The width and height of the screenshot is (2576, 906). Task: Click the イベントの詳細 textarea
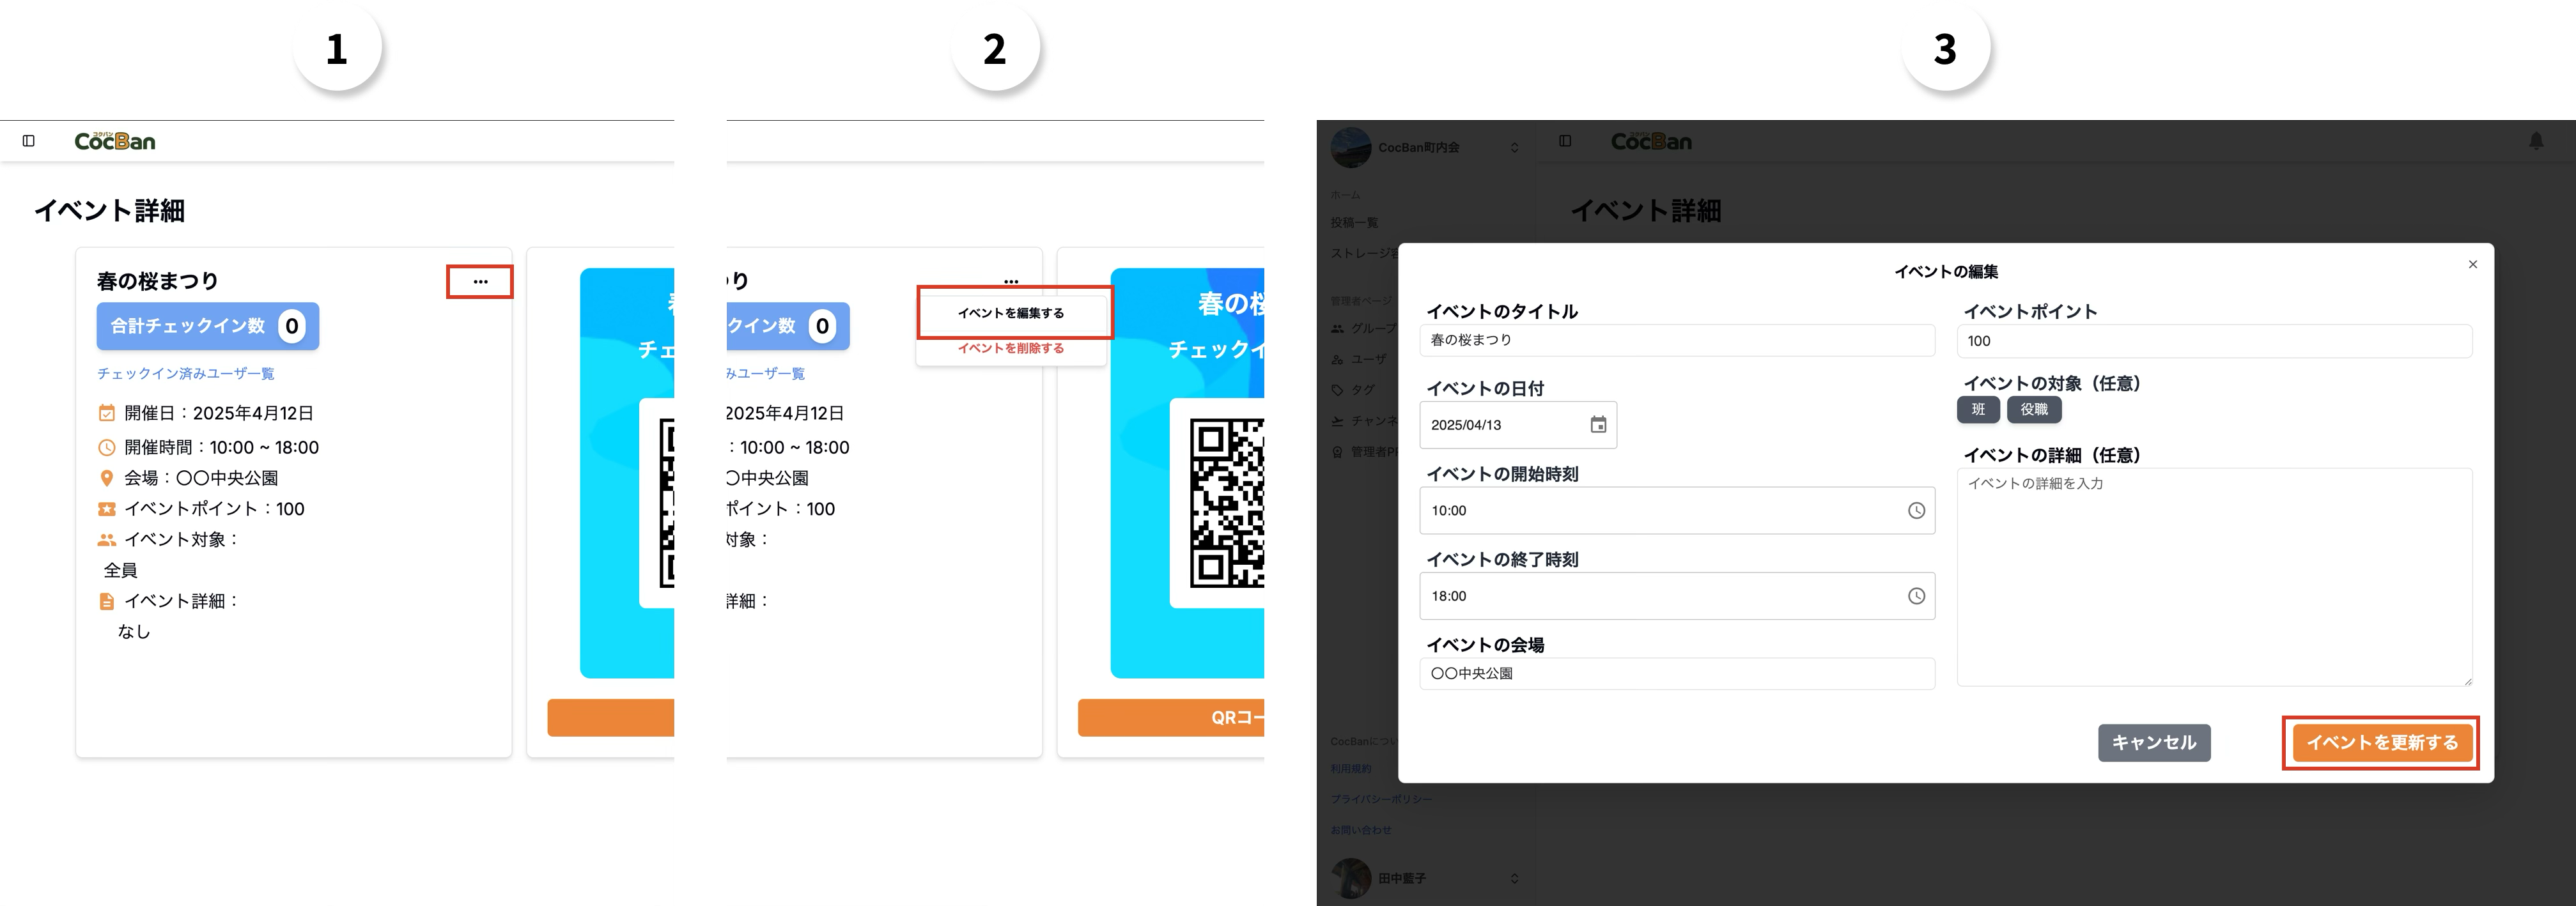(x=2214, y=577)
